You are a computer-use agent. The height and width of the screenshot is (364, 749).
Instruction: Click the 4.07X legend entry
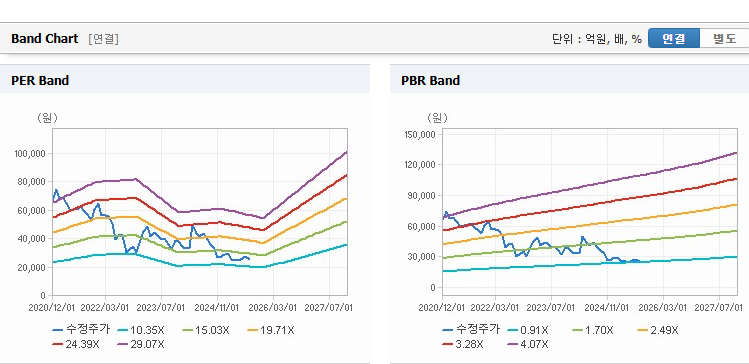pyautogui.click(x=528, y=344)
